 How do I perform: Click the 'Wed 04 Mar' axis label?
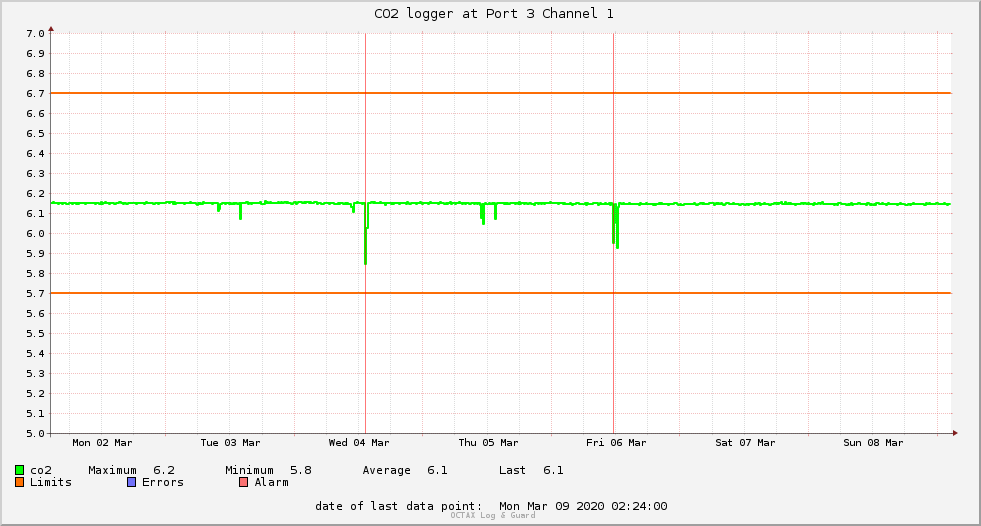click(x=358, y=443)
